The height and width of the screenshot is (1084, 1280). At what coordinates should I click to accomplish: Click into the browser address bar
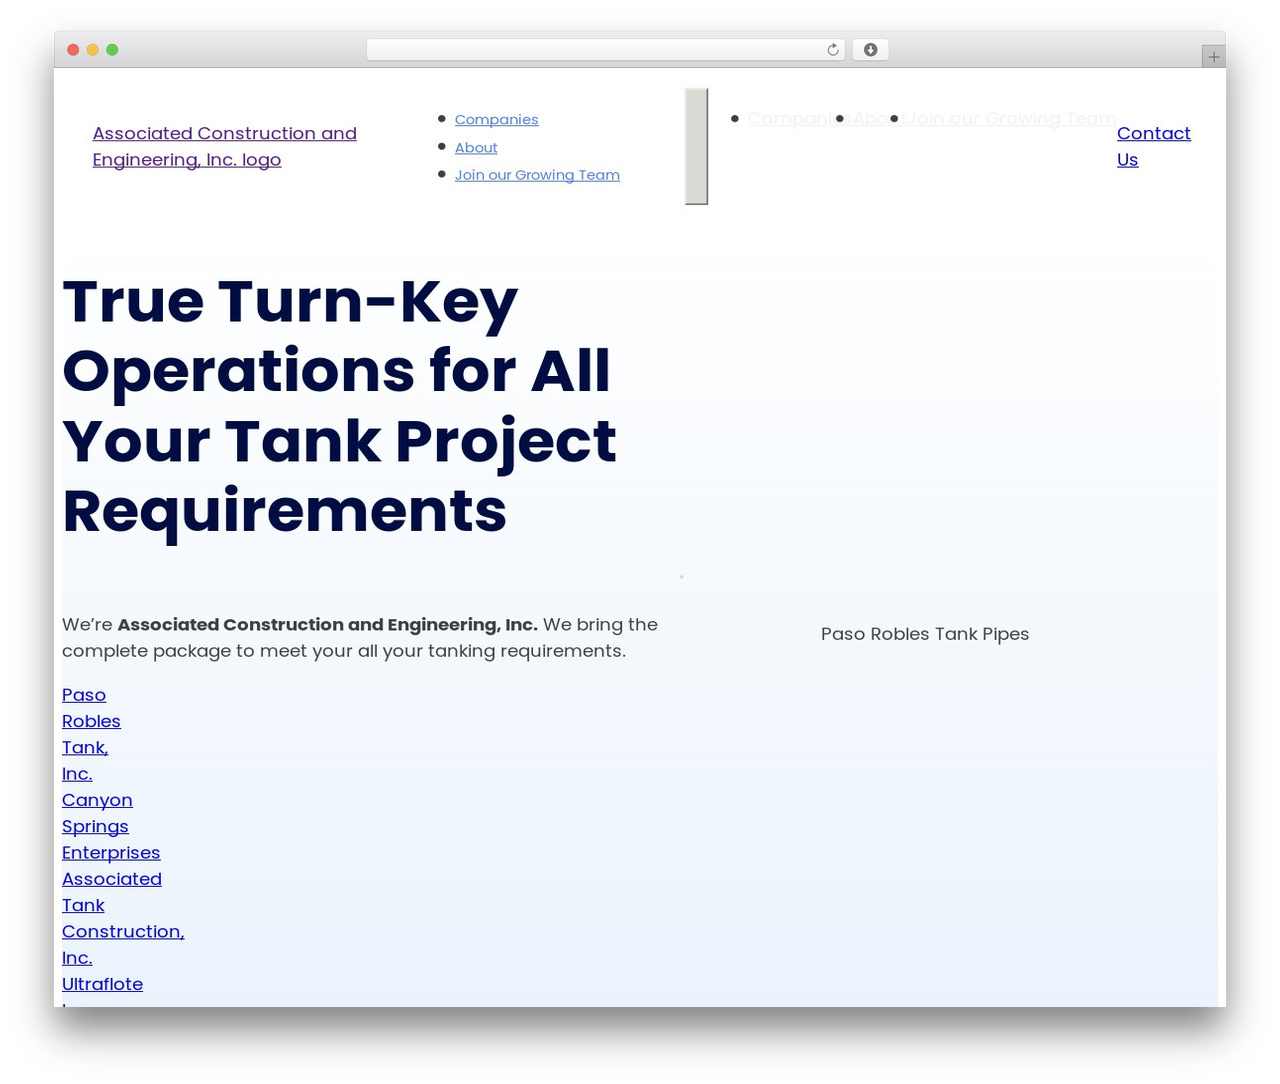(x=605, y=50)
